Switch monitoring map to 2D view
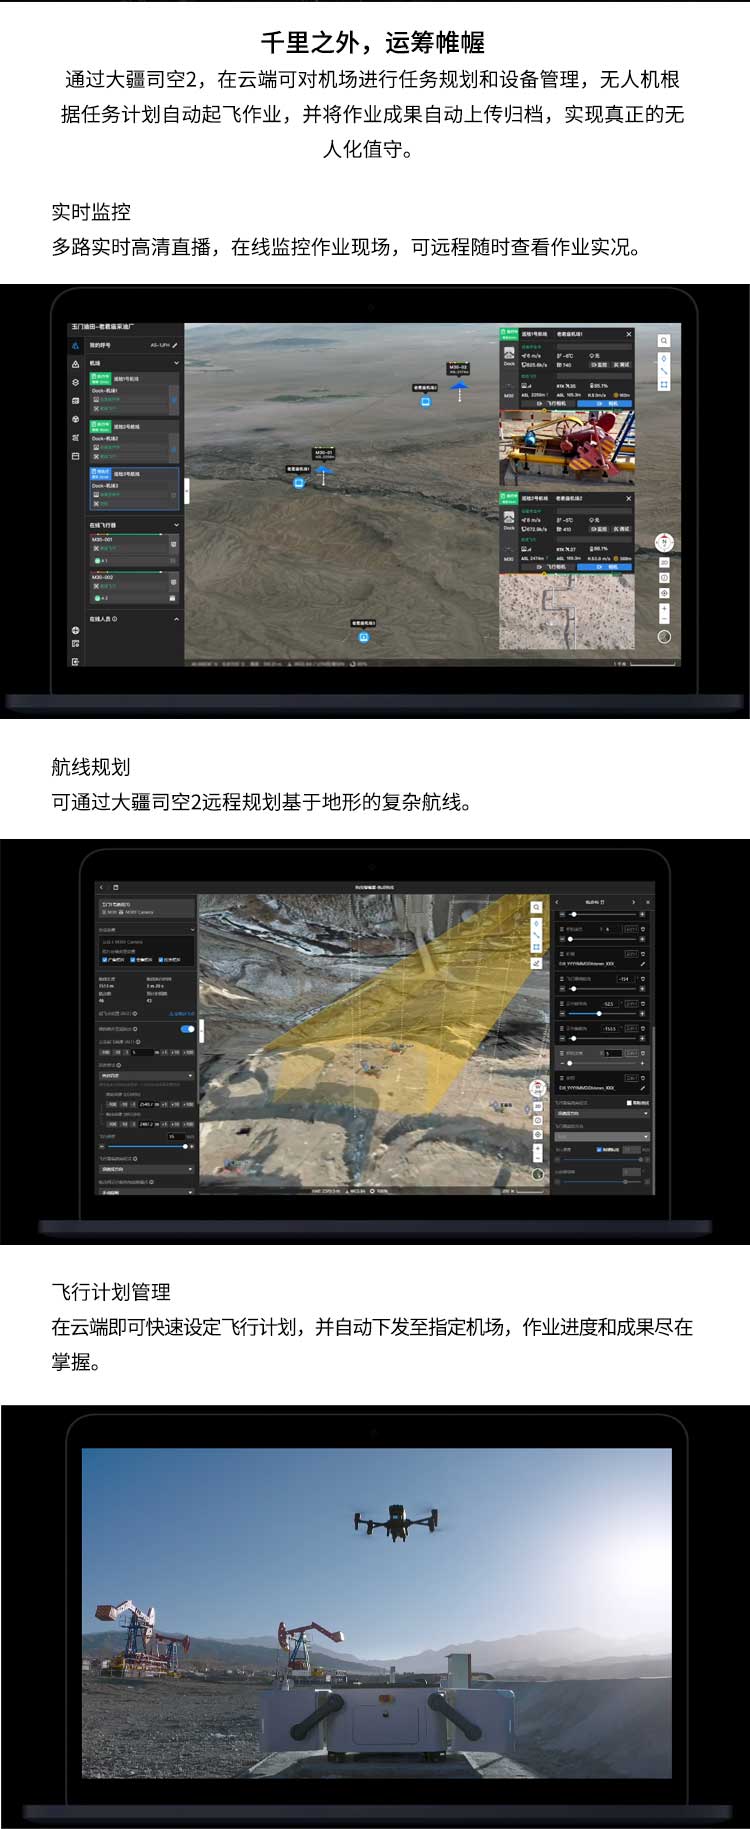The width and height of the screenshot is (750, 1829). click(664, 562)
